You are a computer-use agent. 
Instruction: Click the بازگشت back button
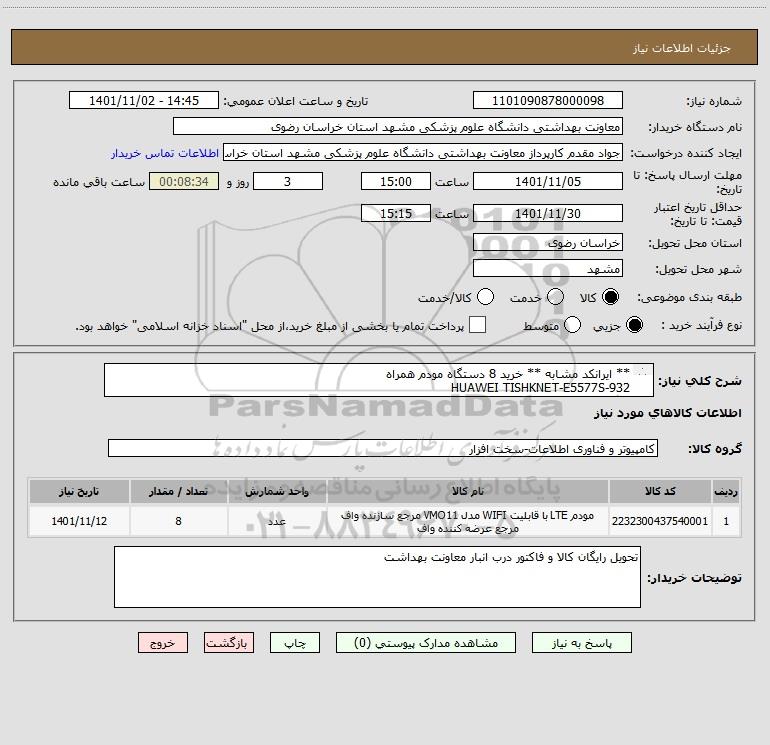[229, 643]
